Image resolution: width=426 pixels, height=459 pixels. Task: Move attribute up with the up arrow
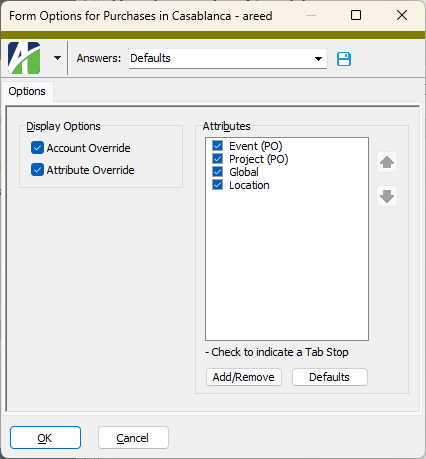point(387,162)
